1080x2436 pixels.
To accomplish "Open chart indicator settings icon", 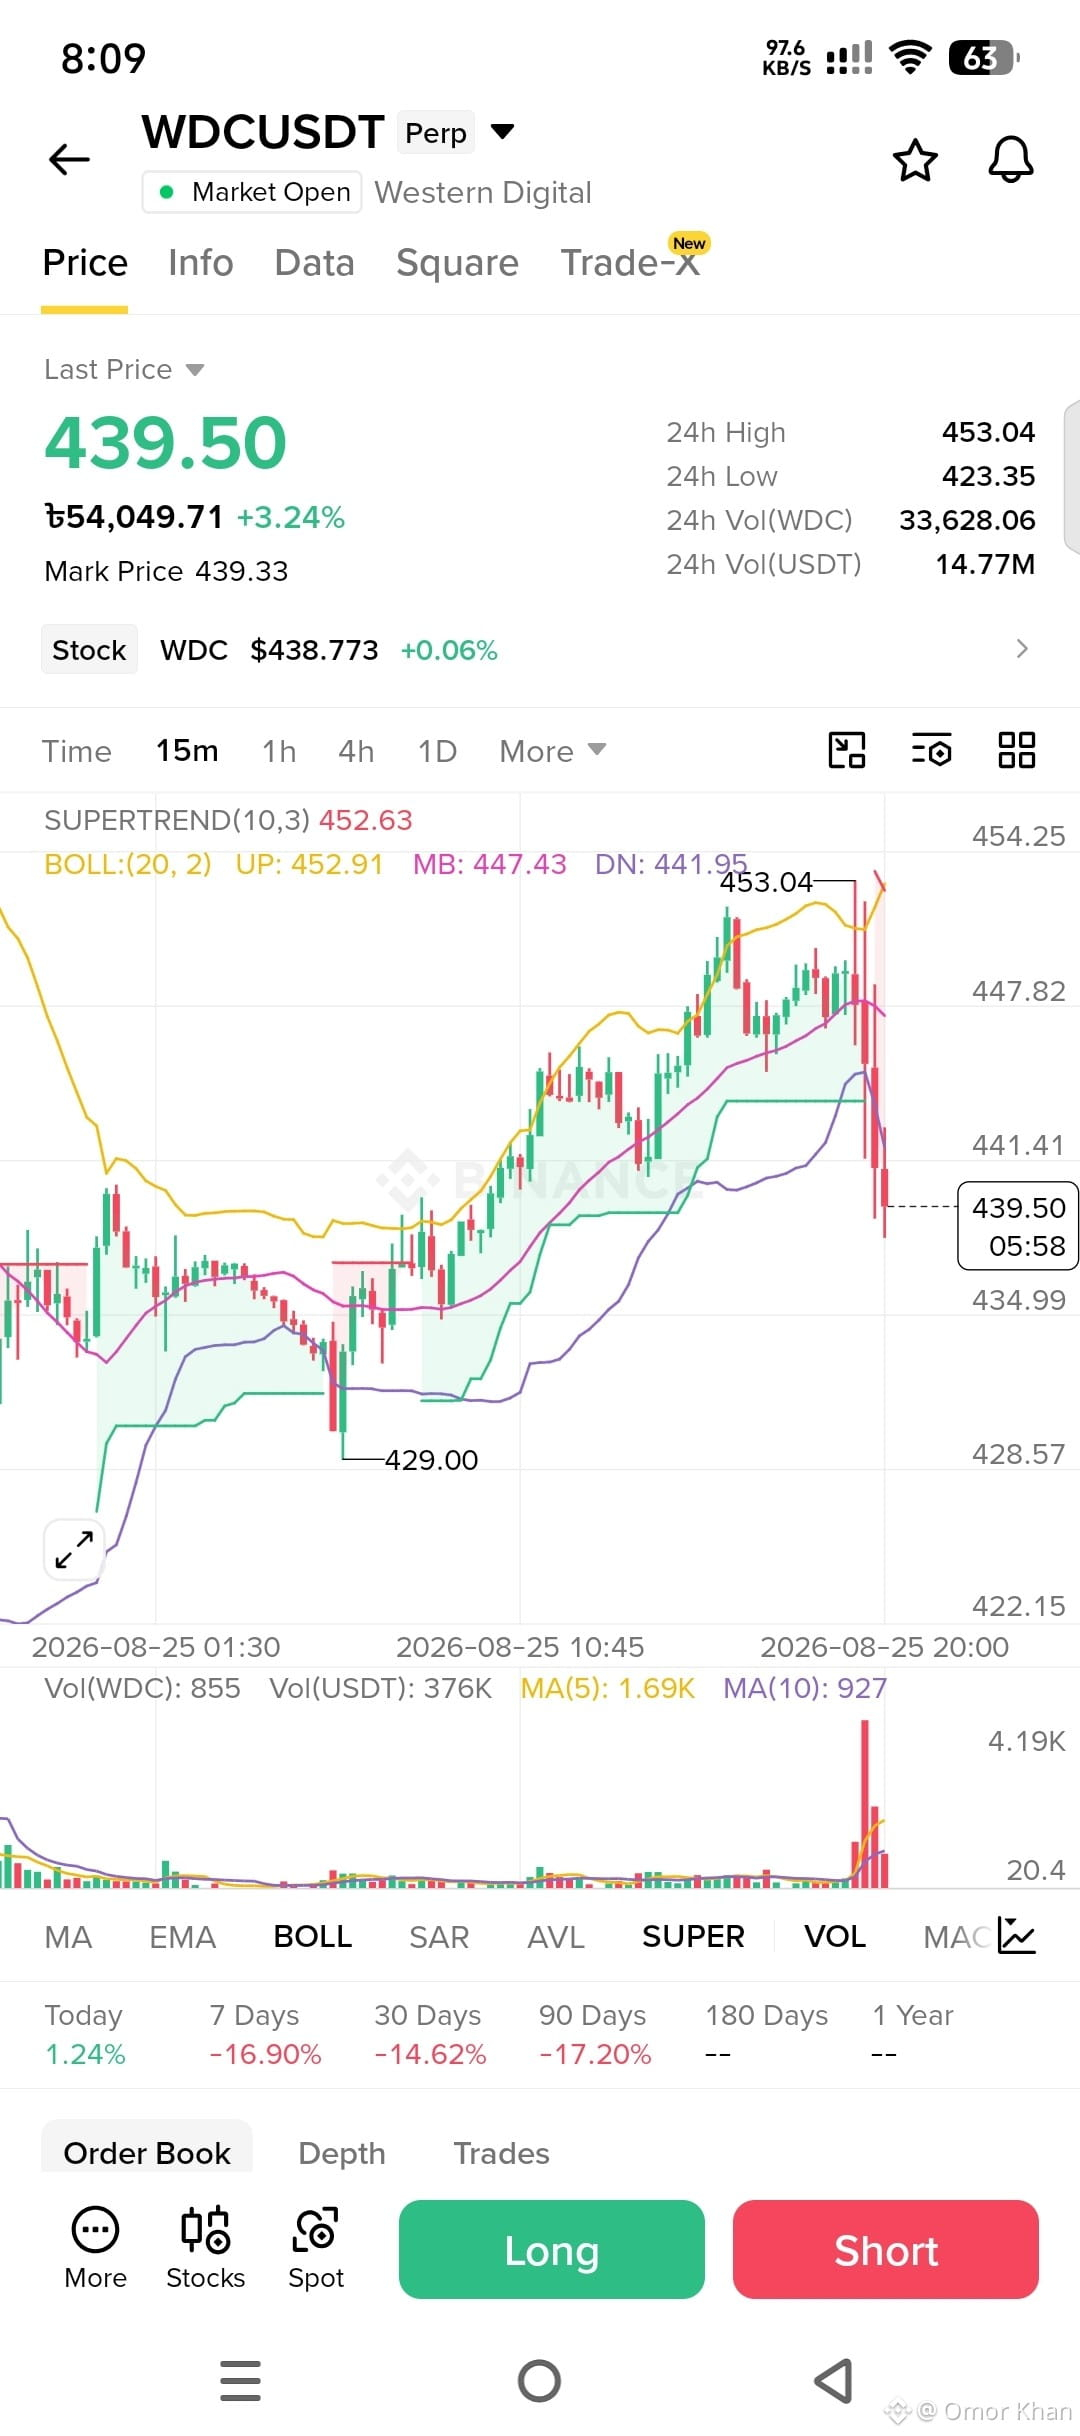I will (x=931, y=750).
